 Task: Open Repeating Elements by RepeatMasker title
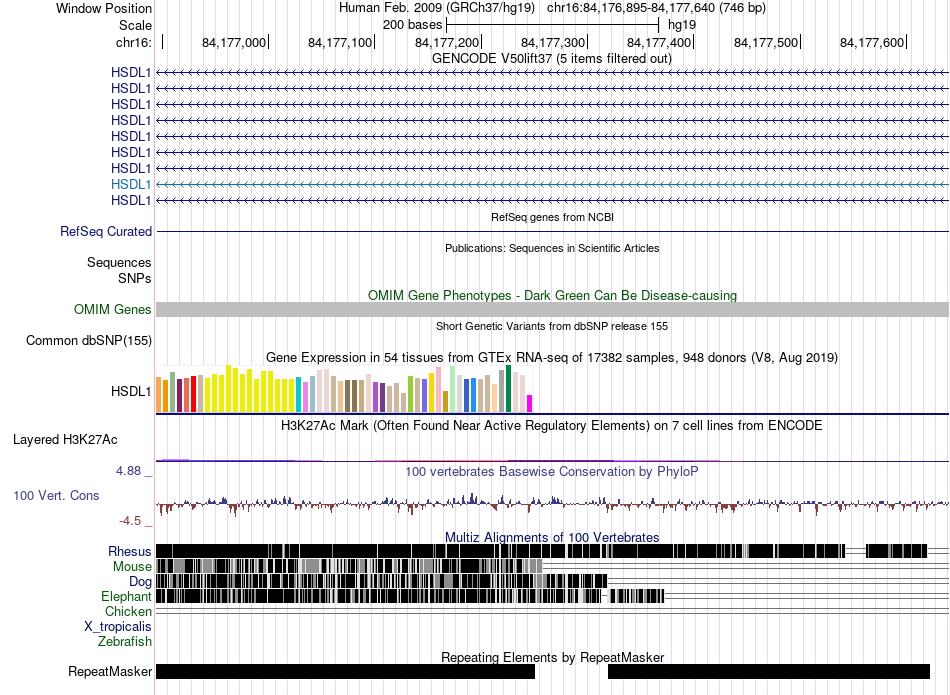(x=552, y=657)
